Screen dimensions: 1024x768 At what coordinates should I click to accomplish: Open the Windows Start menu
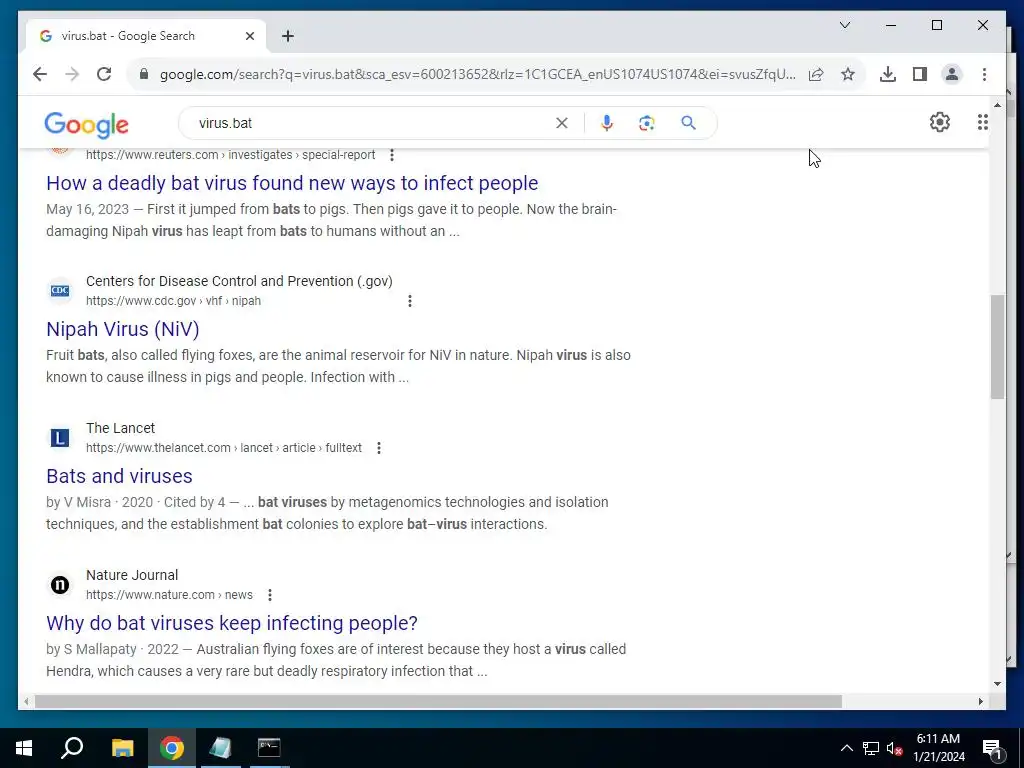tap(24, 748)
